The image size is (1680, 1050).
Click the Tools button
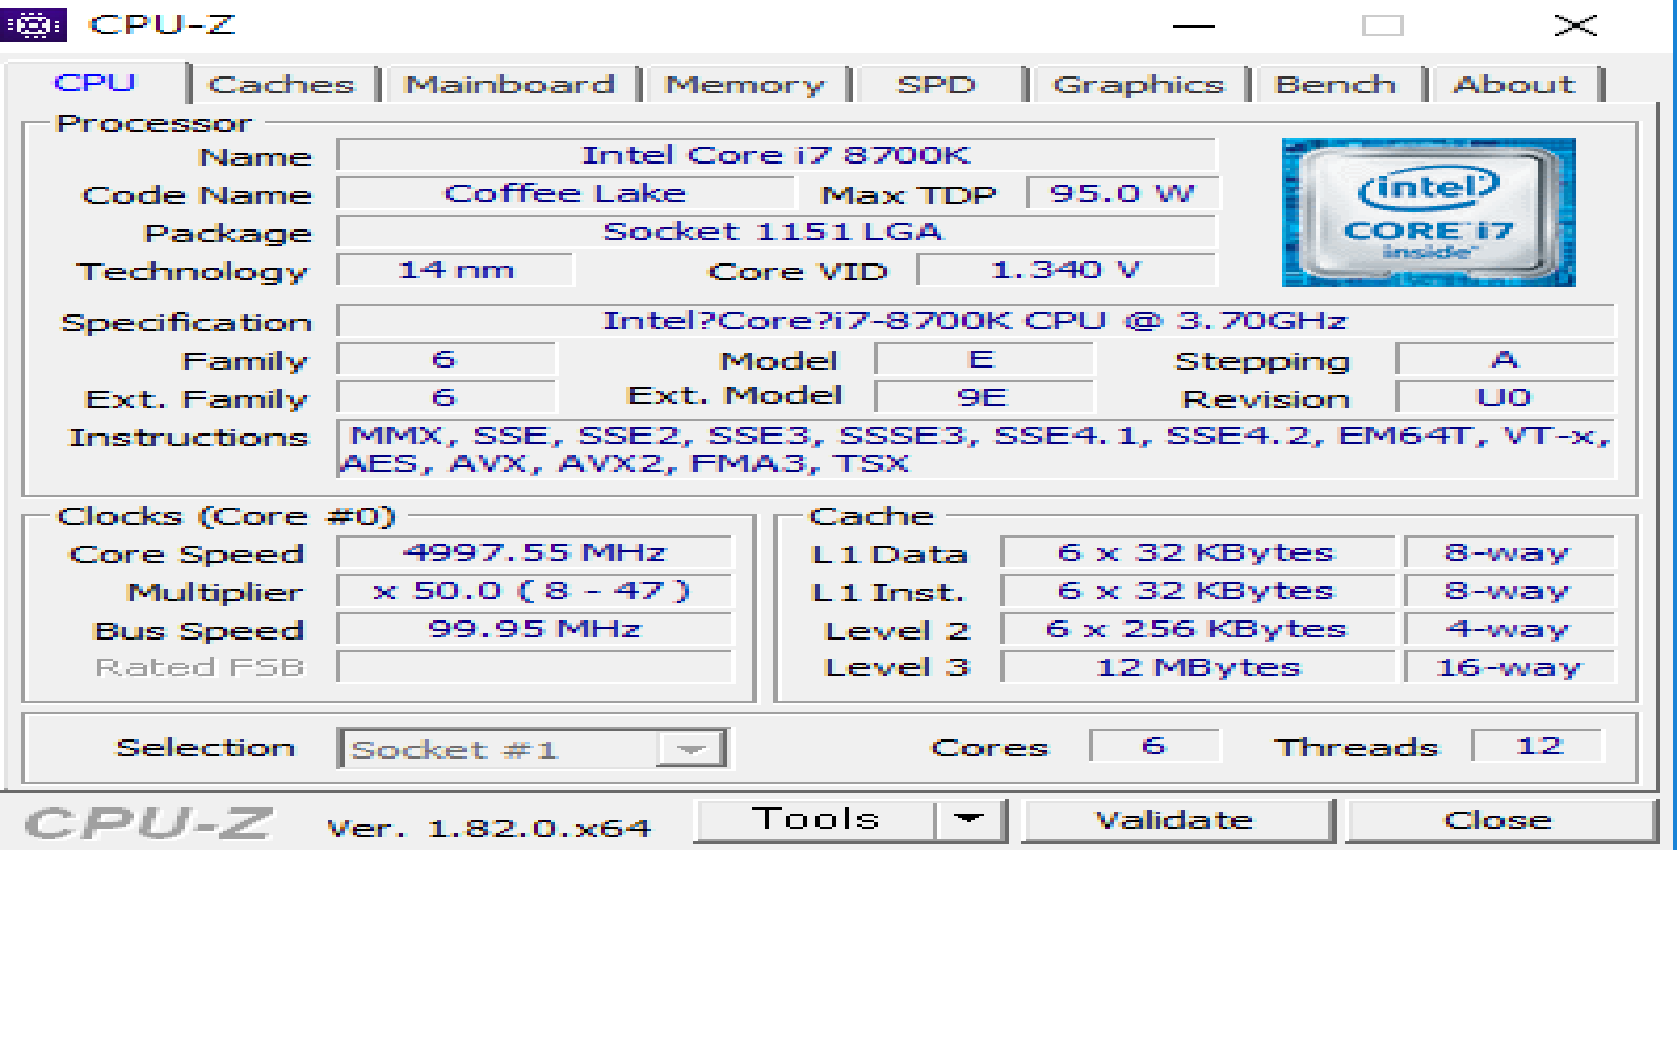[815, 819]
